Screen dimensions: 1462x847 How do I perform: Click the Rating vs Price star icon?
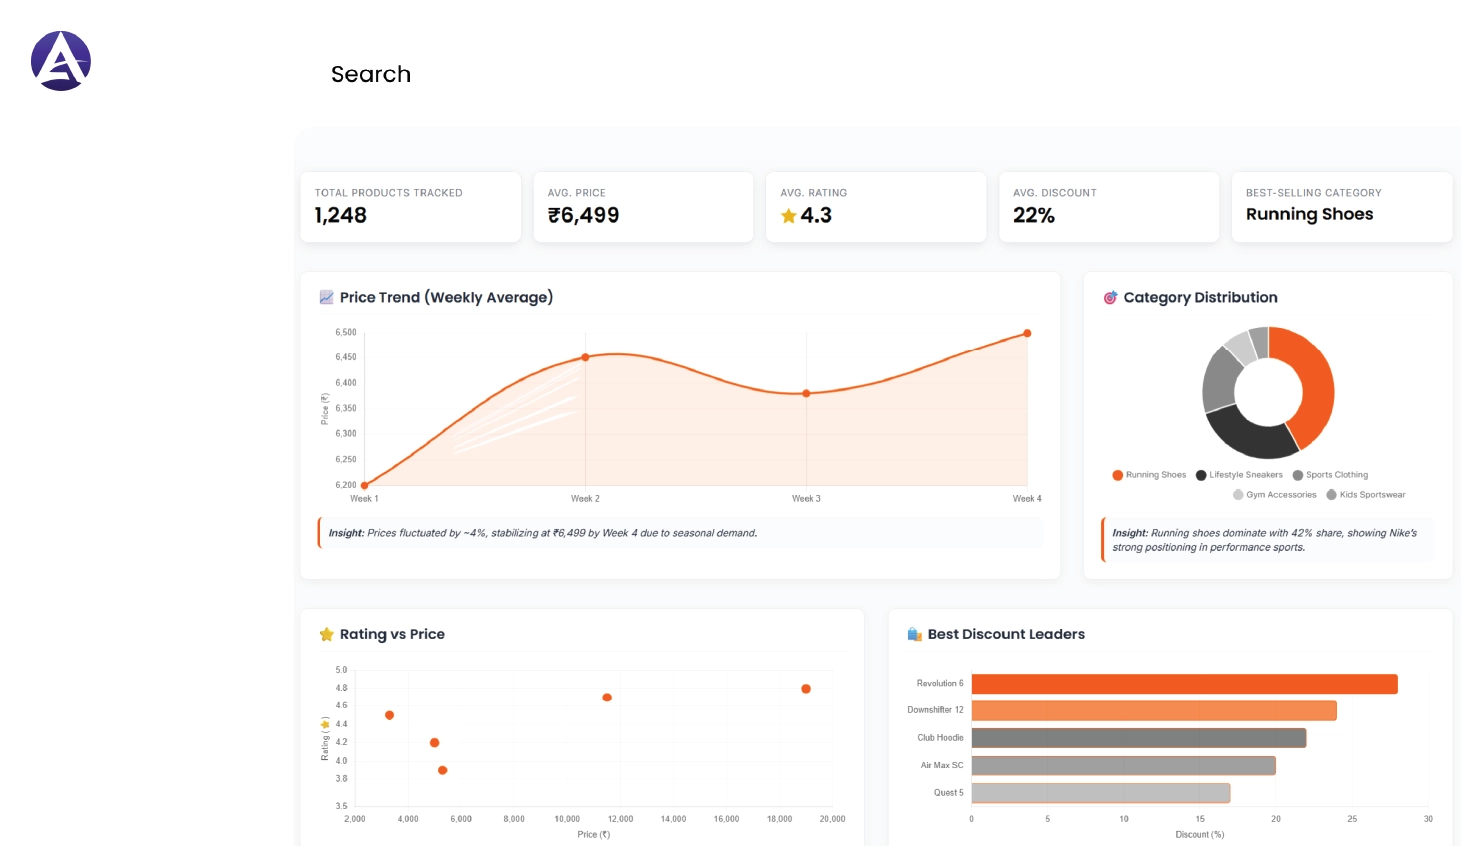pos(326,633)
